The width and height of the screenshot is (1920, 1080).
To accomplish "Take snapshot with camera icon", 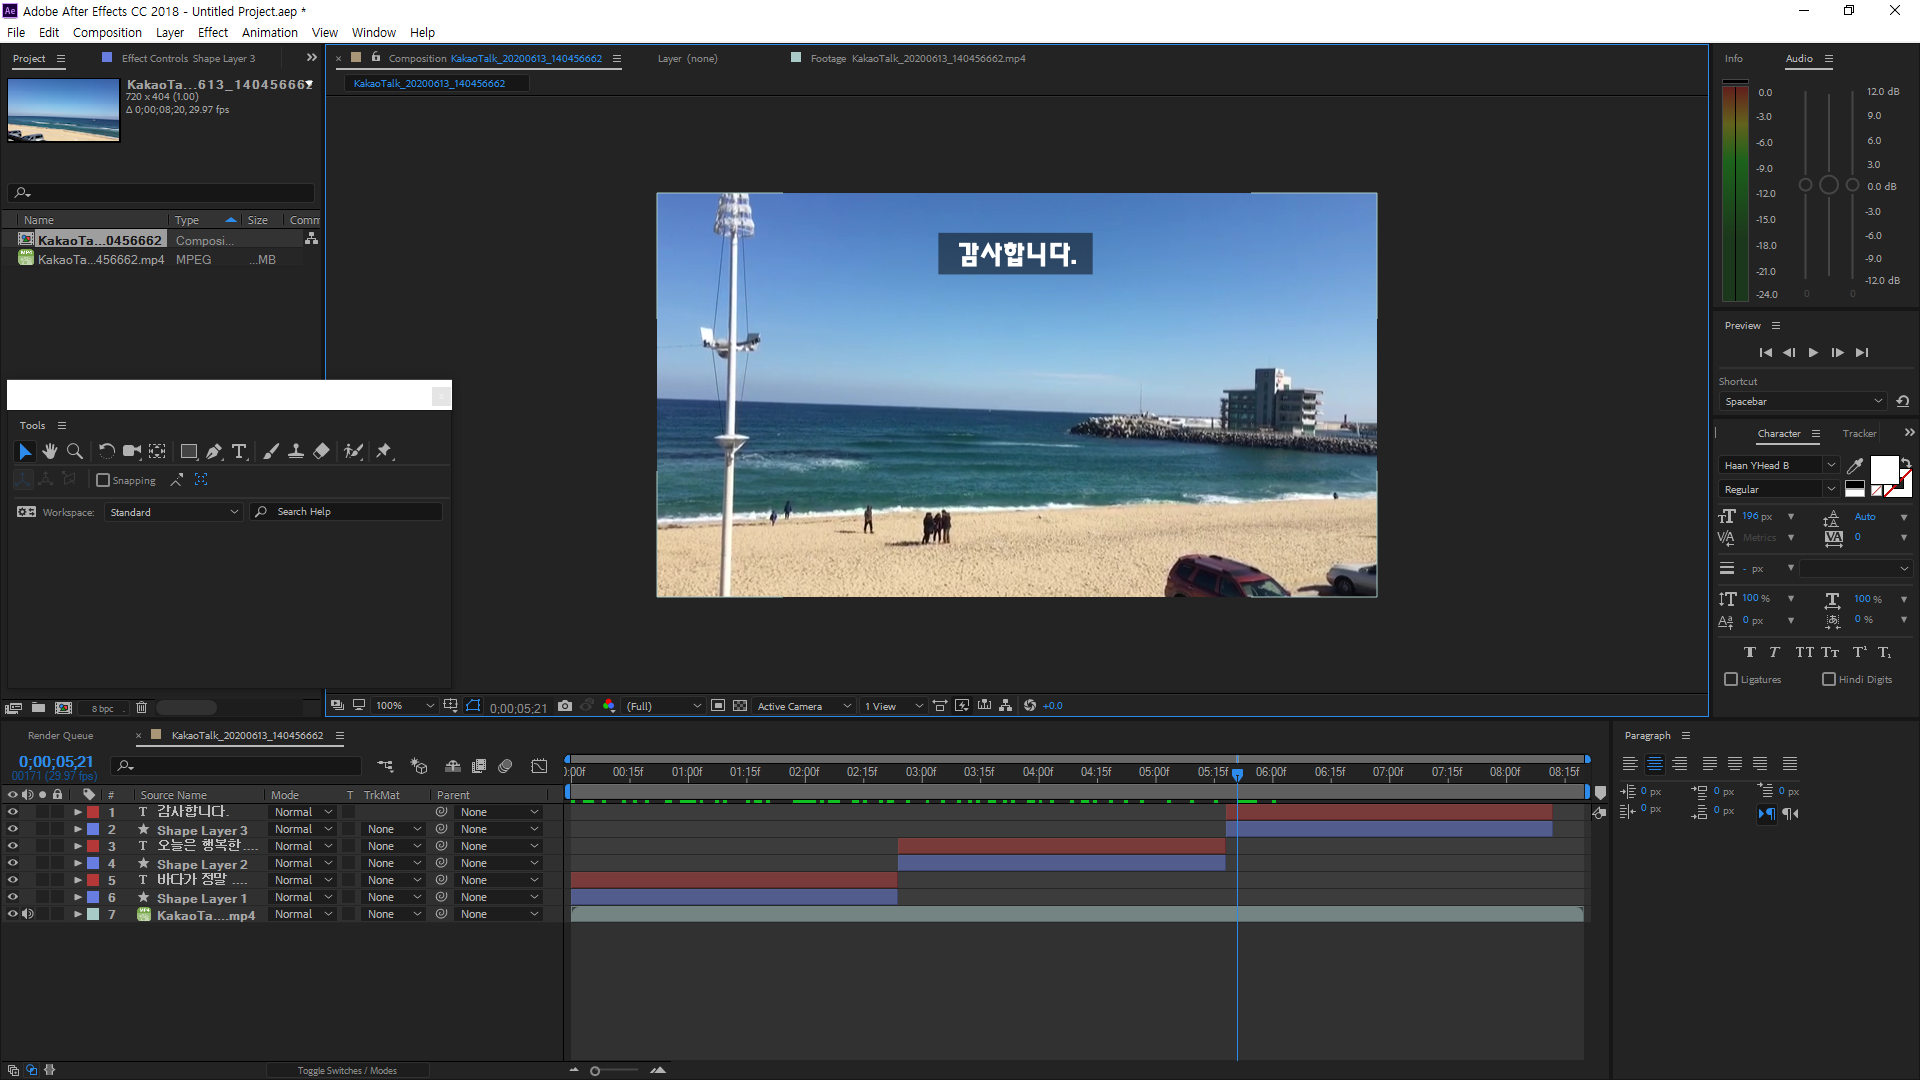I will point(565,706).
